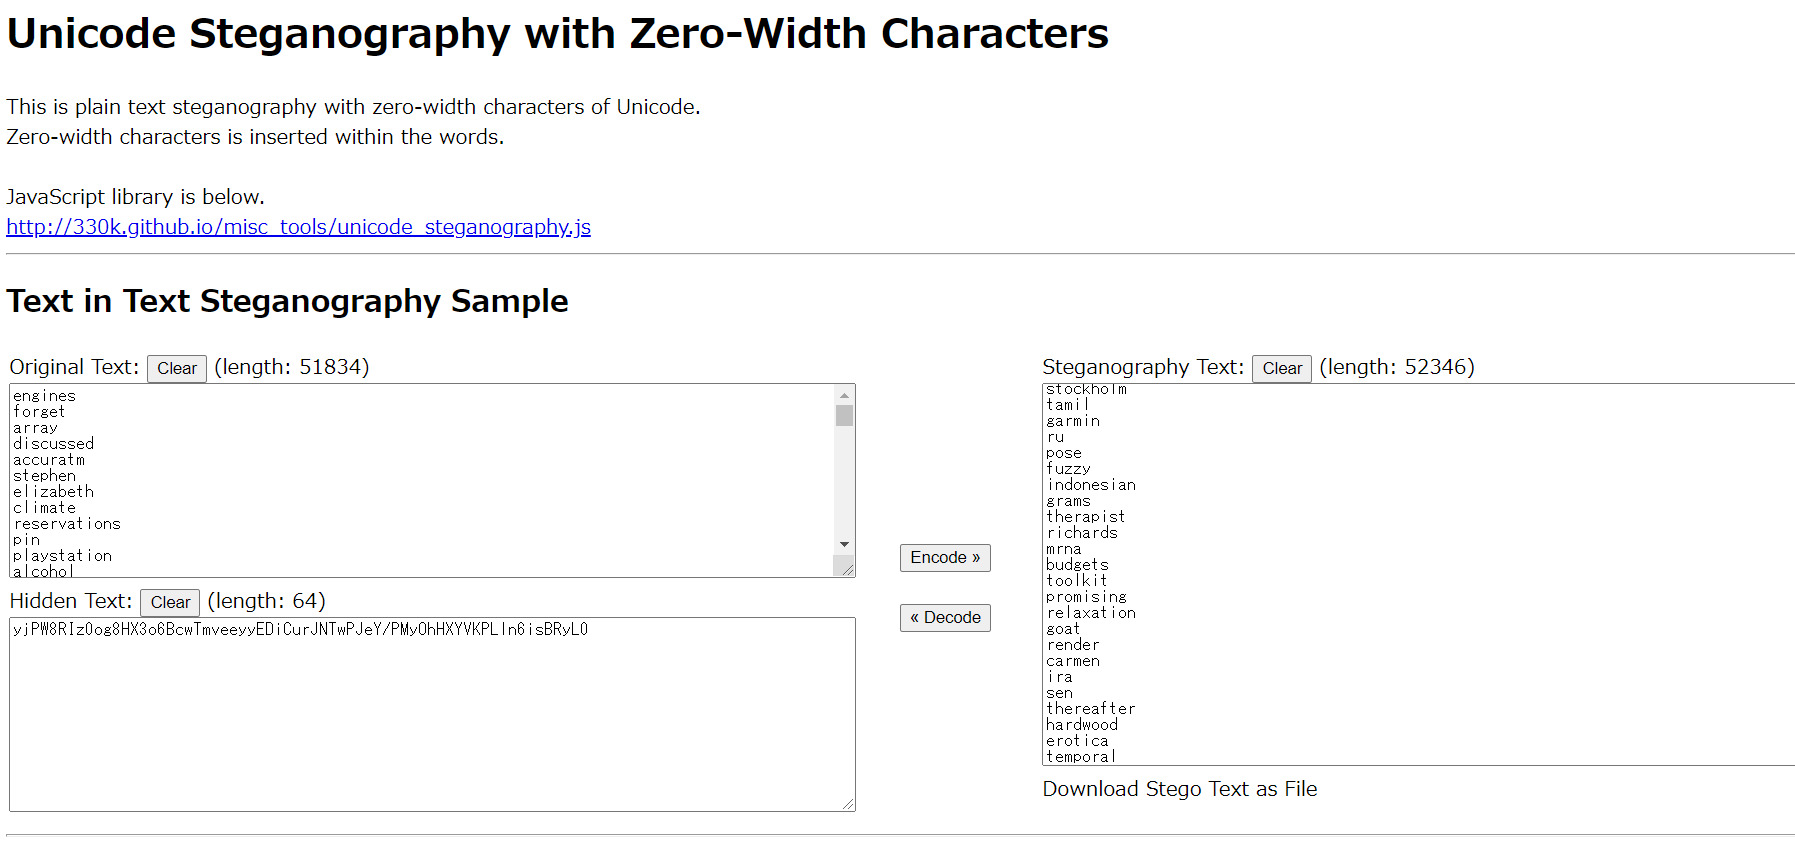Clear the Original Text field
The image size is (1795, 854).
point(177,369)
